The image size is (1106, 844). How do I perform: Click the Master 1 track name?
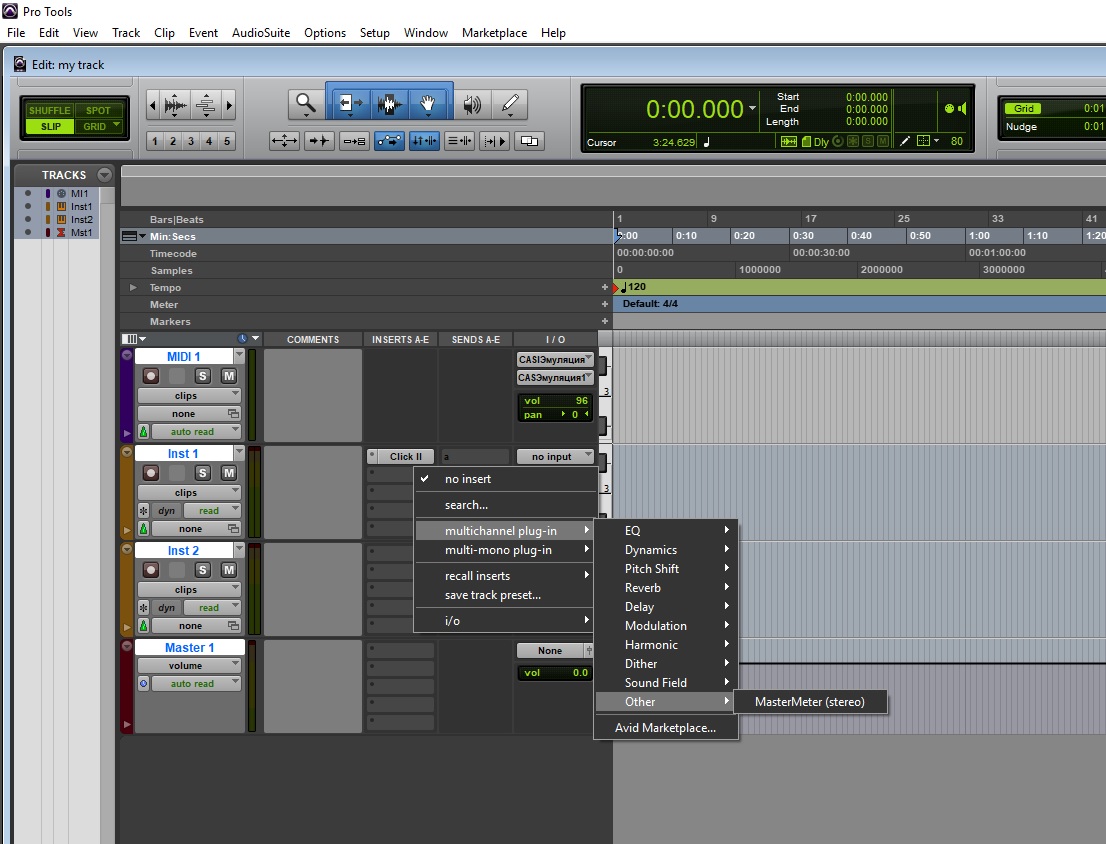click(190, 647)
